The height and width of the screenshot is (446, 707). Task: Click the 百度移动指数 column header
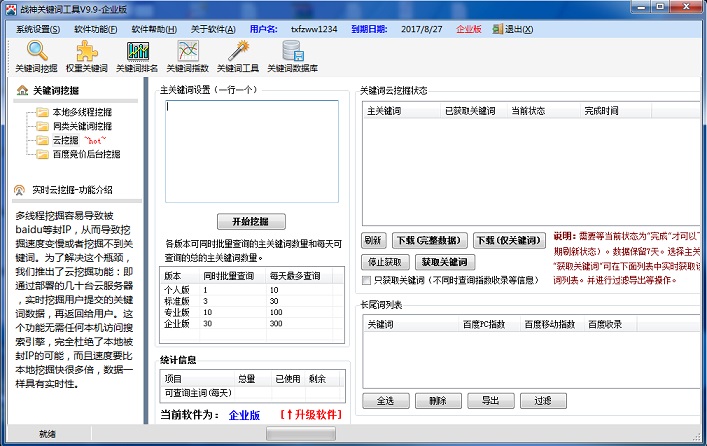pyautogui.click(x=552, y=324)
